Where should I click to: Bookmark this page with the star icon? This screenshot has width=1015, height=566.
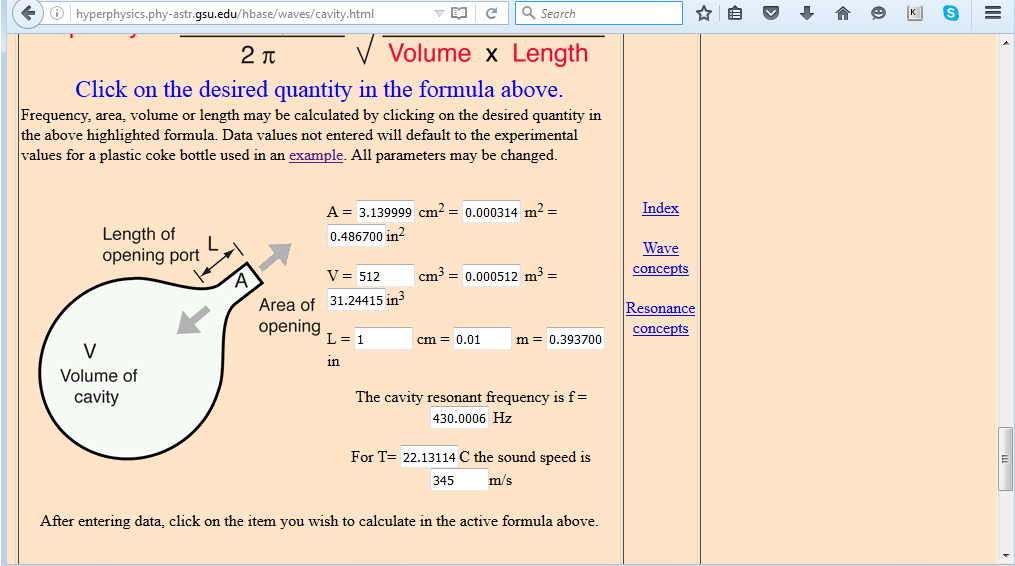[704, 13]
